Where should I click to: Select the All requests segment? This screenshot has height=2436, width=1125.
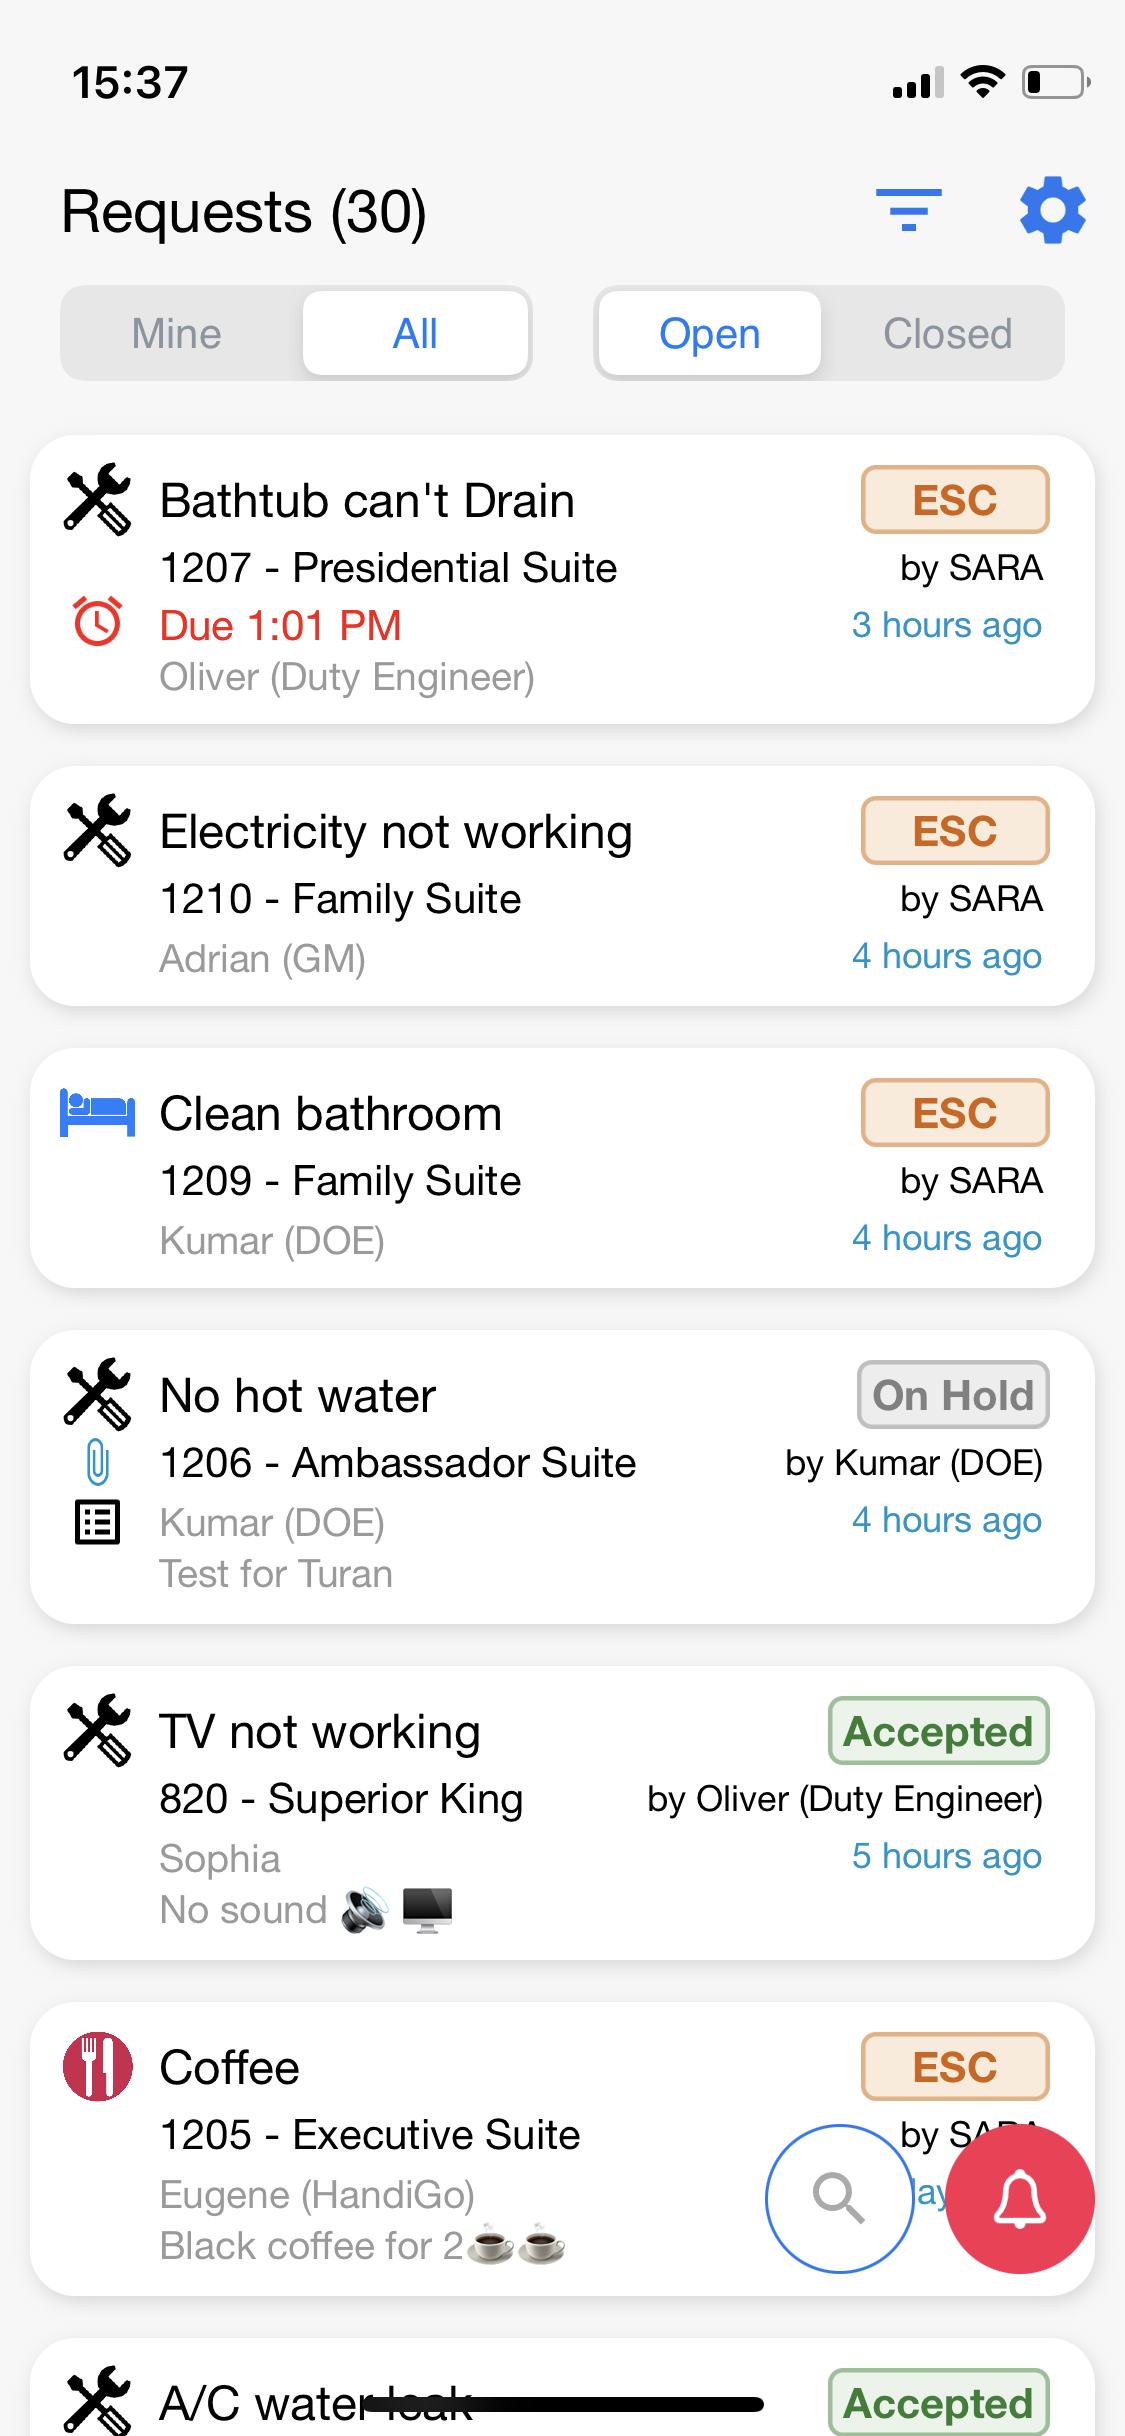[x=415, y=334]
